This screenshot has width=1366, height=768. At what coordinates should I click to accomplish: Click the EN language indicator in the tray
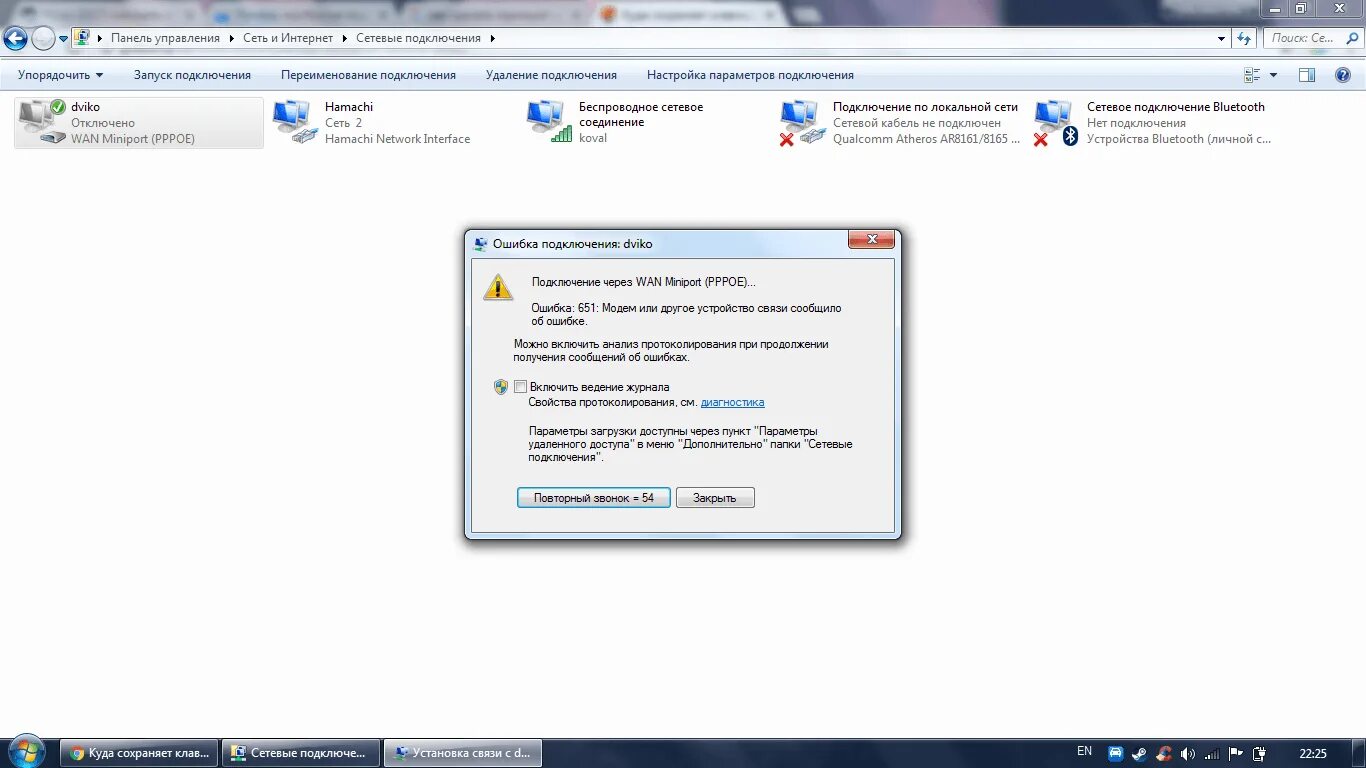coord(1084,752)
